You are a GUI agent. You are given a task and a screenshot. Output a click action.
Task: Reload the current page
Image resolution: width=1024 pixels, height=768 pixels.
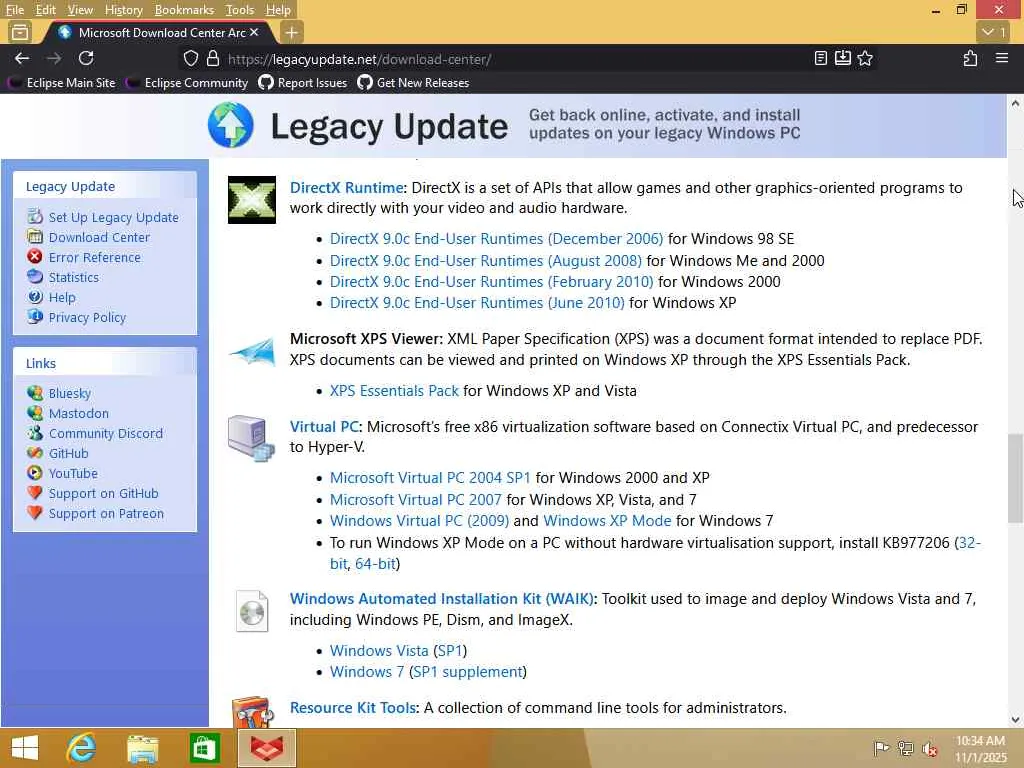point(86,58)
